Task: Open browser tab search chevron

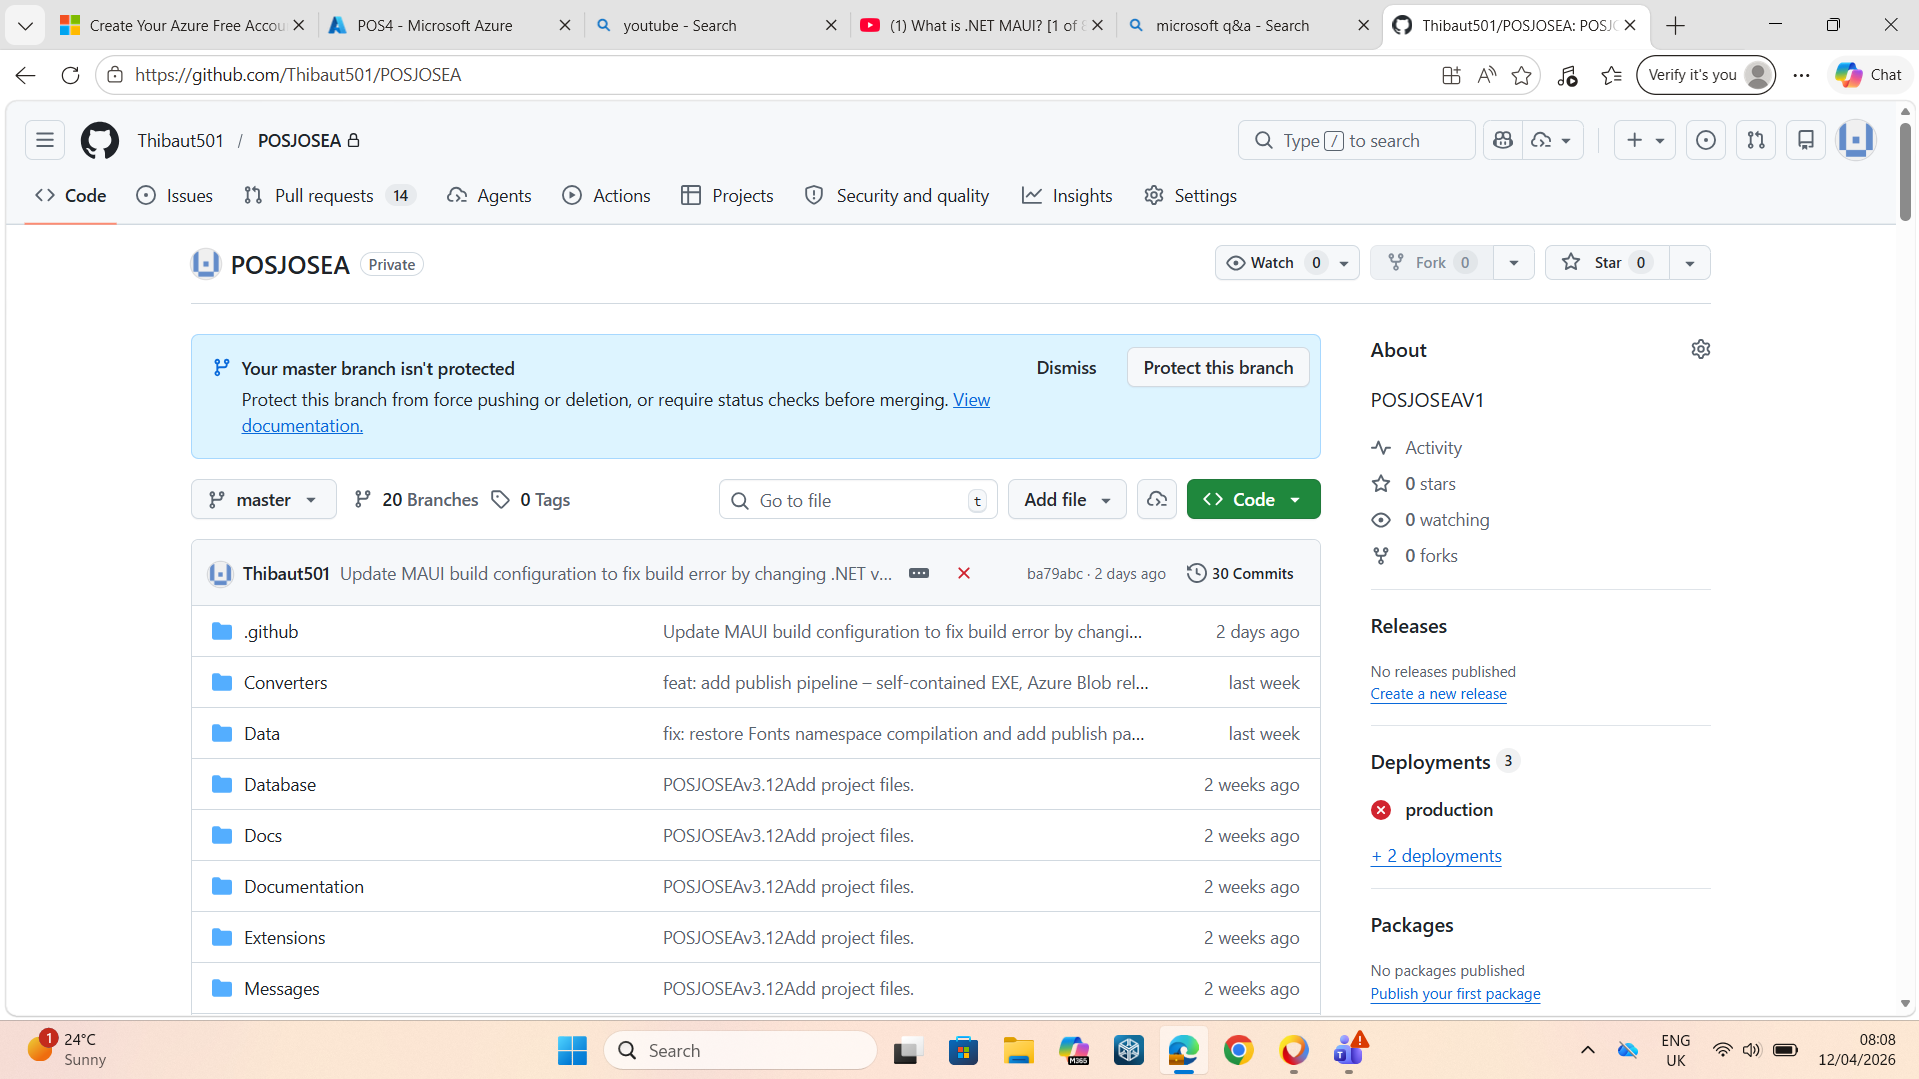Action: tap(25, 25)
